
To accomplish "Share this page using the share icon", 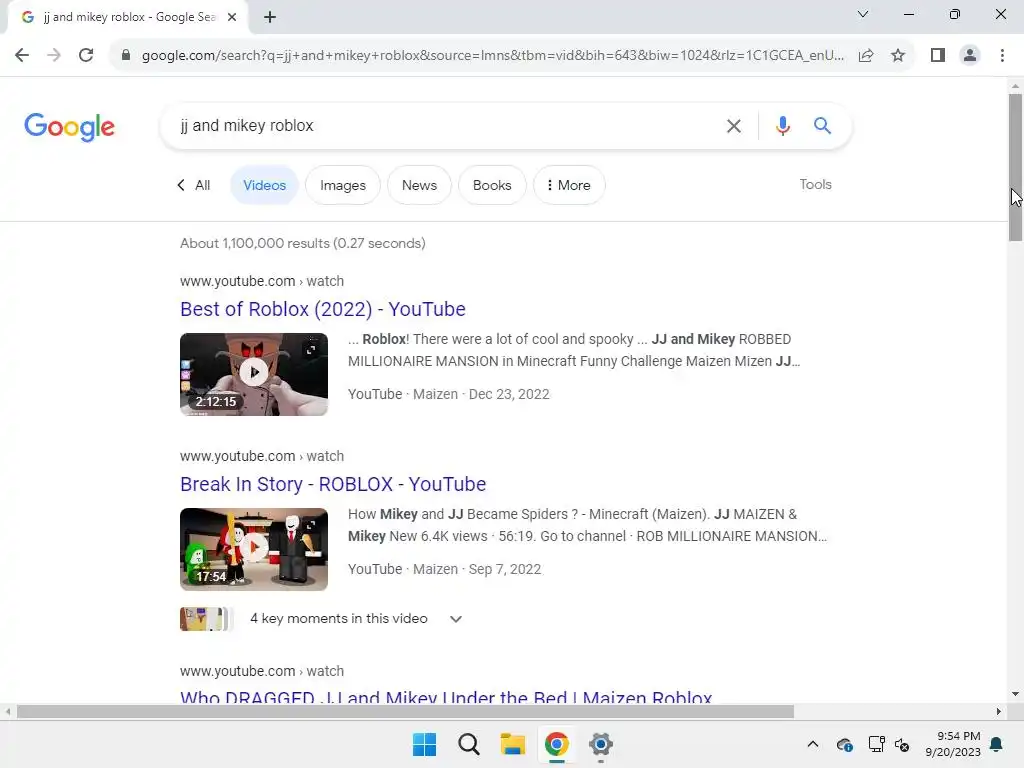I will (866, 55).
